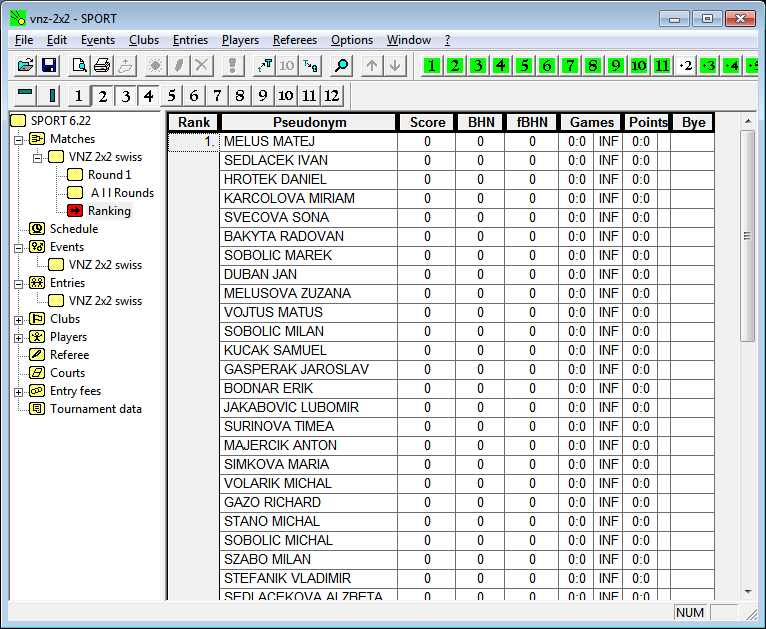The image size is (766, 629).
Task: Collapse the Matches tree node
Action: [19, 139]
